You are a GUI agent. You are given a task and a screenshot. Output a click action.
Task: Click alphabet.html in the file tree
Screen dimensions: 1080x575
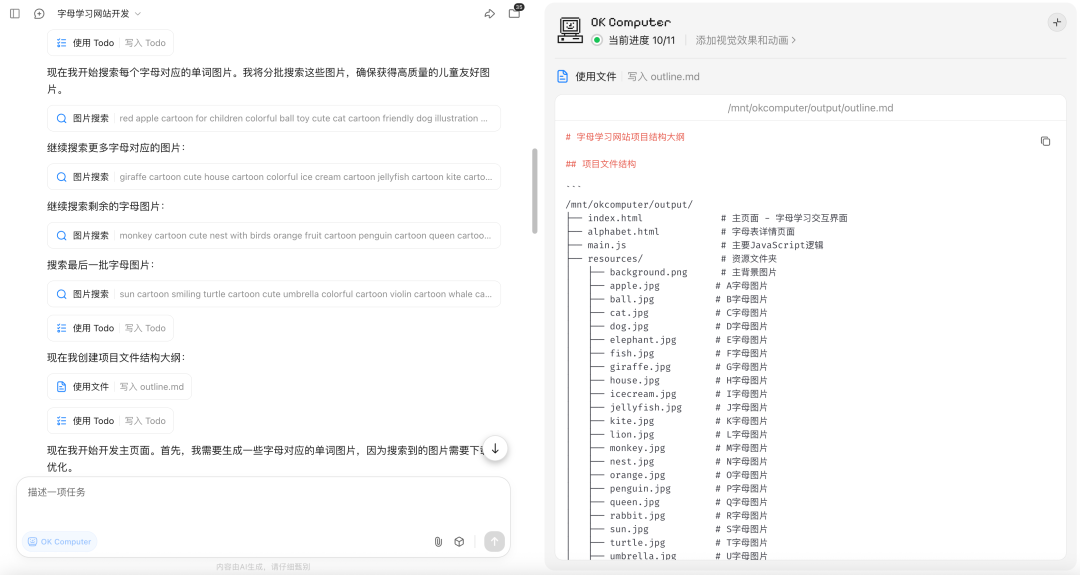pos(623,232)
